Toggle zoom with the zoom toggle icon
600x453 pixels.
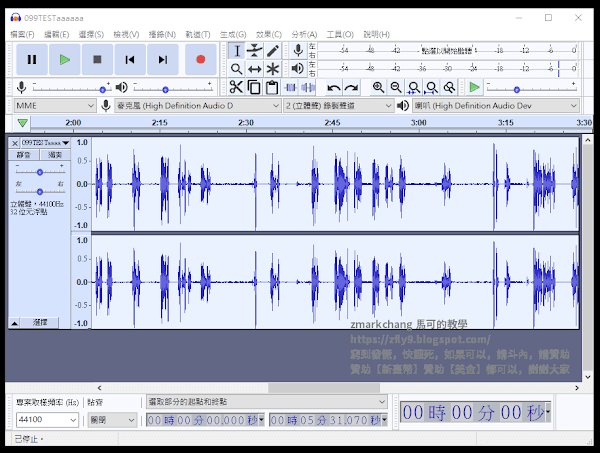click(449, 87)
